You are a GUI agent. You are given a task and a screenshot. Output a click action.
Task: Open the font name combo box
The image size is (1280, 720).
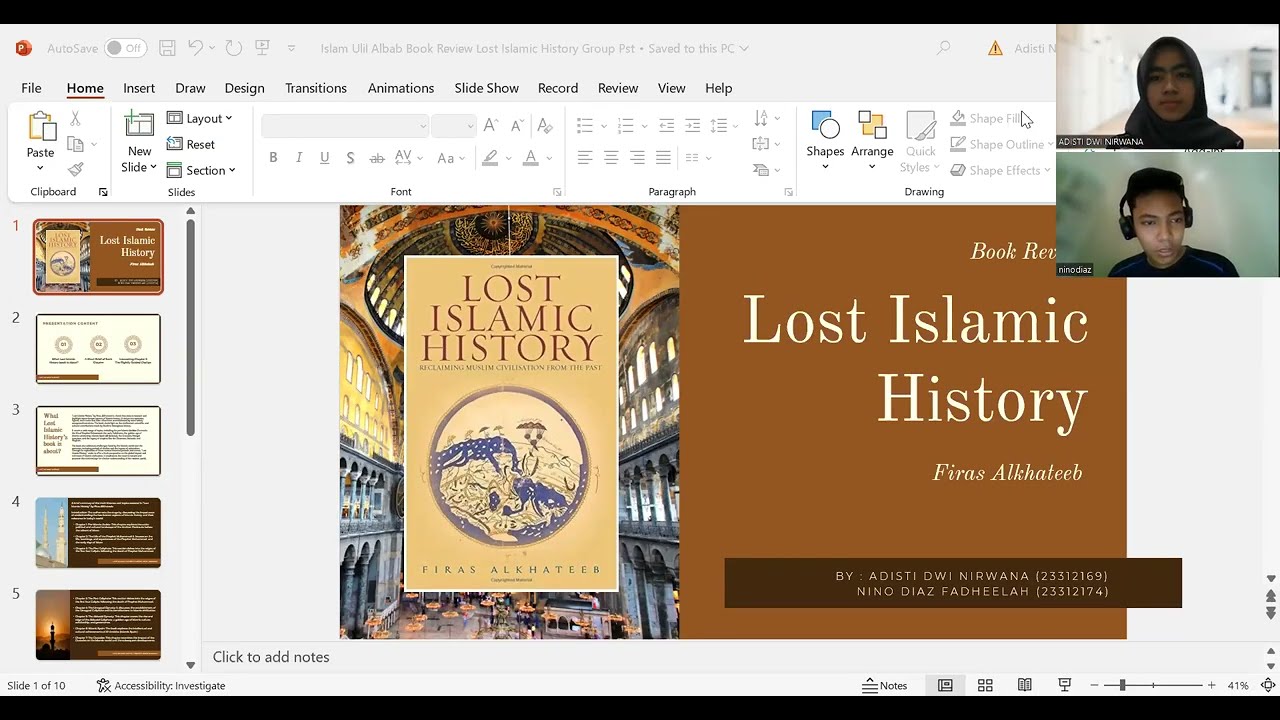[x=345, y=125]
